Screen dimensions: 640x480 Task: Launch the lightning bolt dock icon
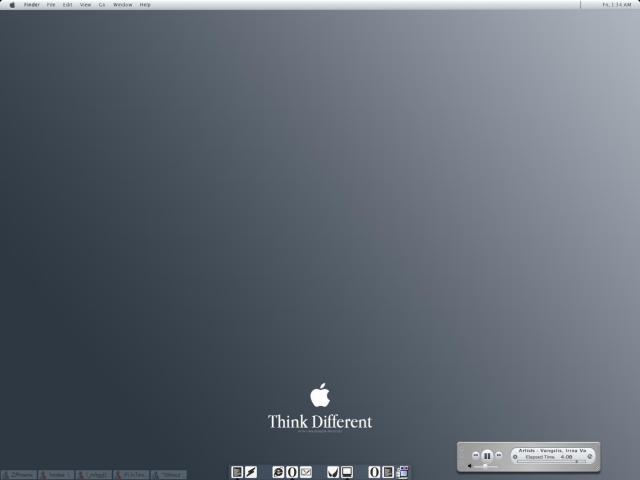[251, 472]
